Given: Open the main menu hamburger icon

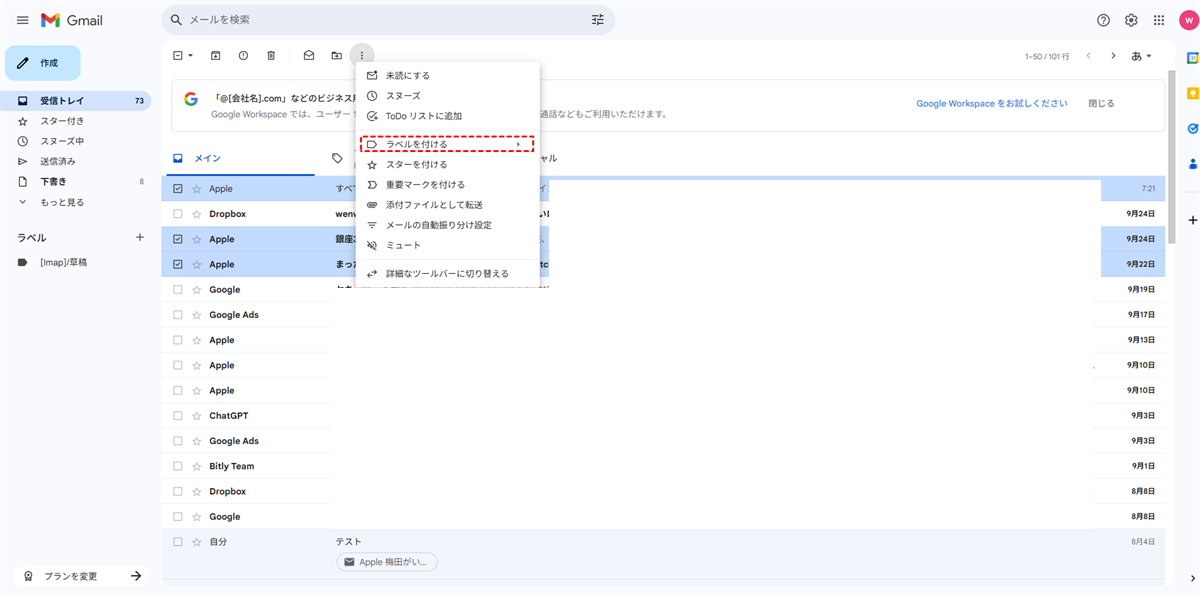Looking at the screenshot, I should pyautogui.click(x=22, y=20).
